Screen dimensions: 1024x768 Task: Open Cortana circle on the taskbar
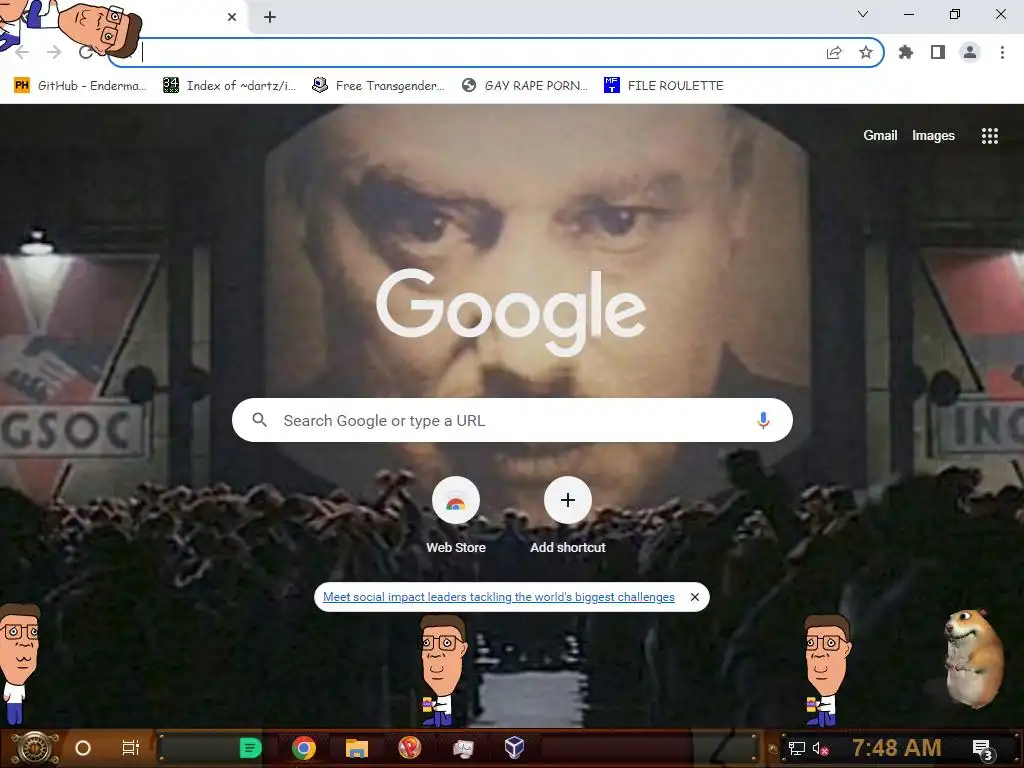[83, 748]
